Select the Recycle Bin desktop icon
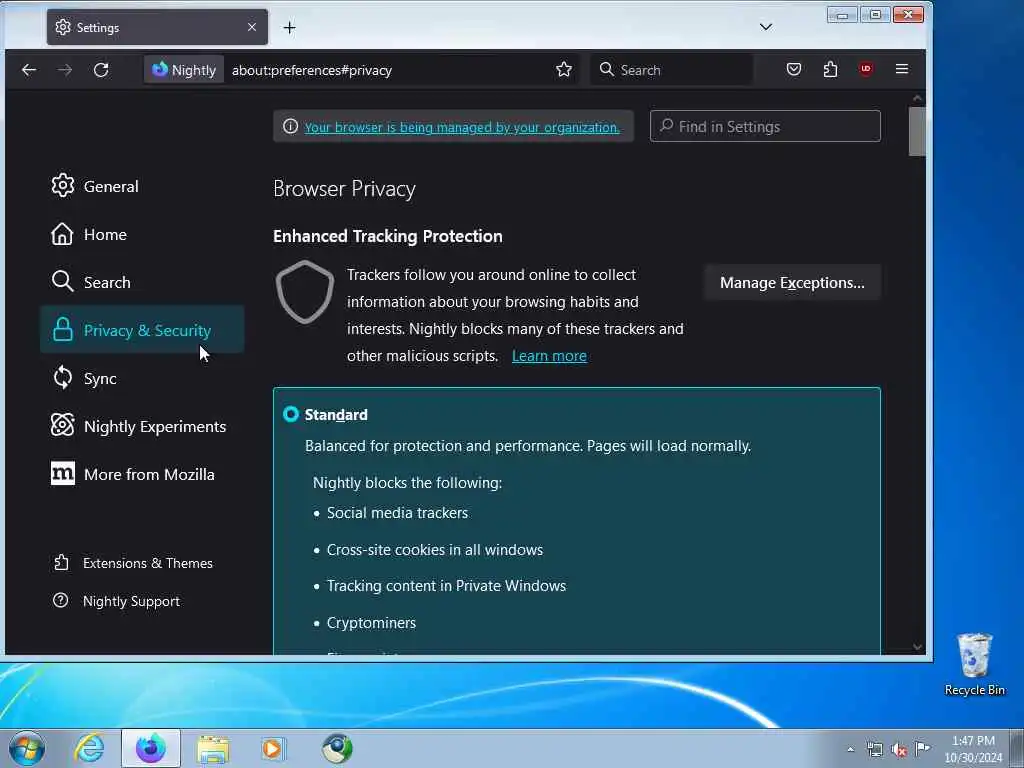The width and height of the screenshot is (1024, 768). pos(974,664)
